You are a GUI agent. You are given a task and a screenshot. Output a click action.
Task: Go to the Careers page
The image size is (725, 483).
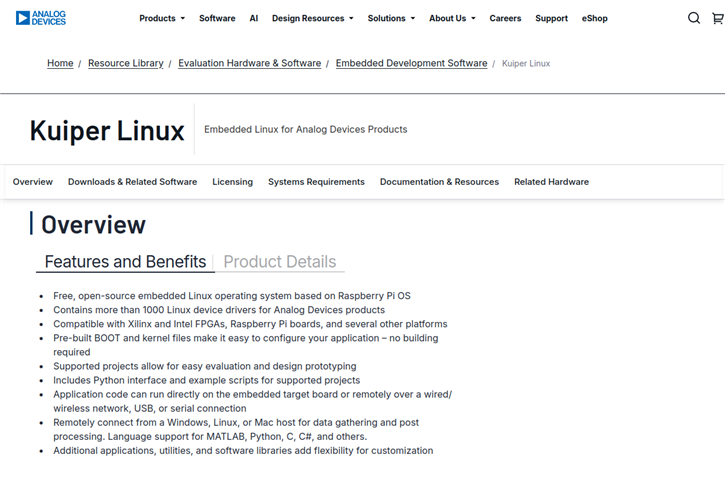tap(505, 18)
